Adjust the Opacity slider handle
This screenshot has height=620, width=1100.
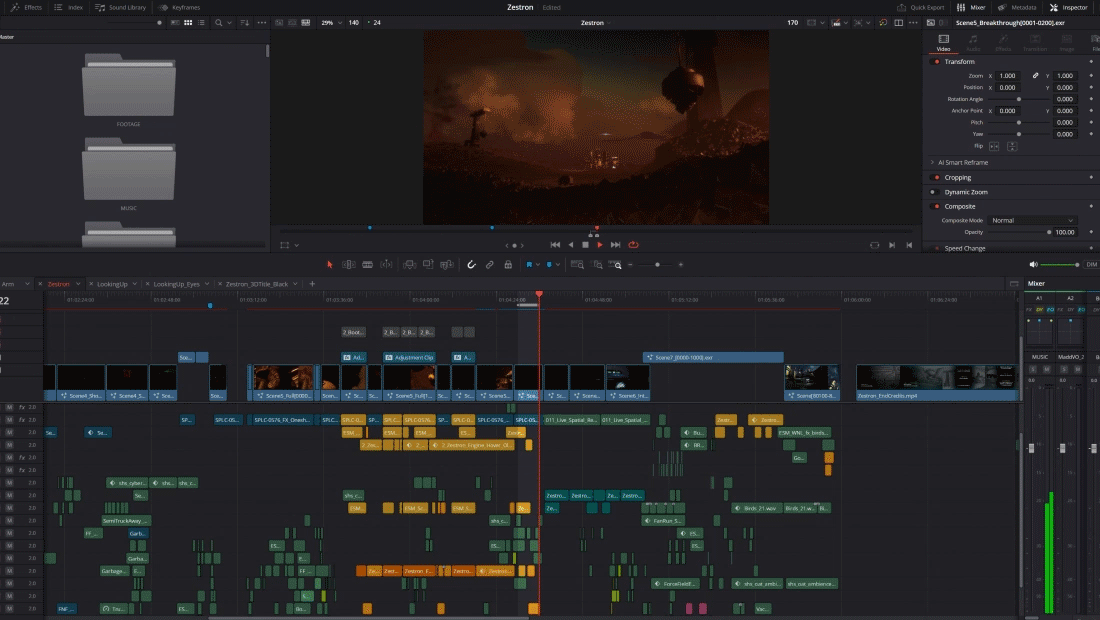(1049, 232)
